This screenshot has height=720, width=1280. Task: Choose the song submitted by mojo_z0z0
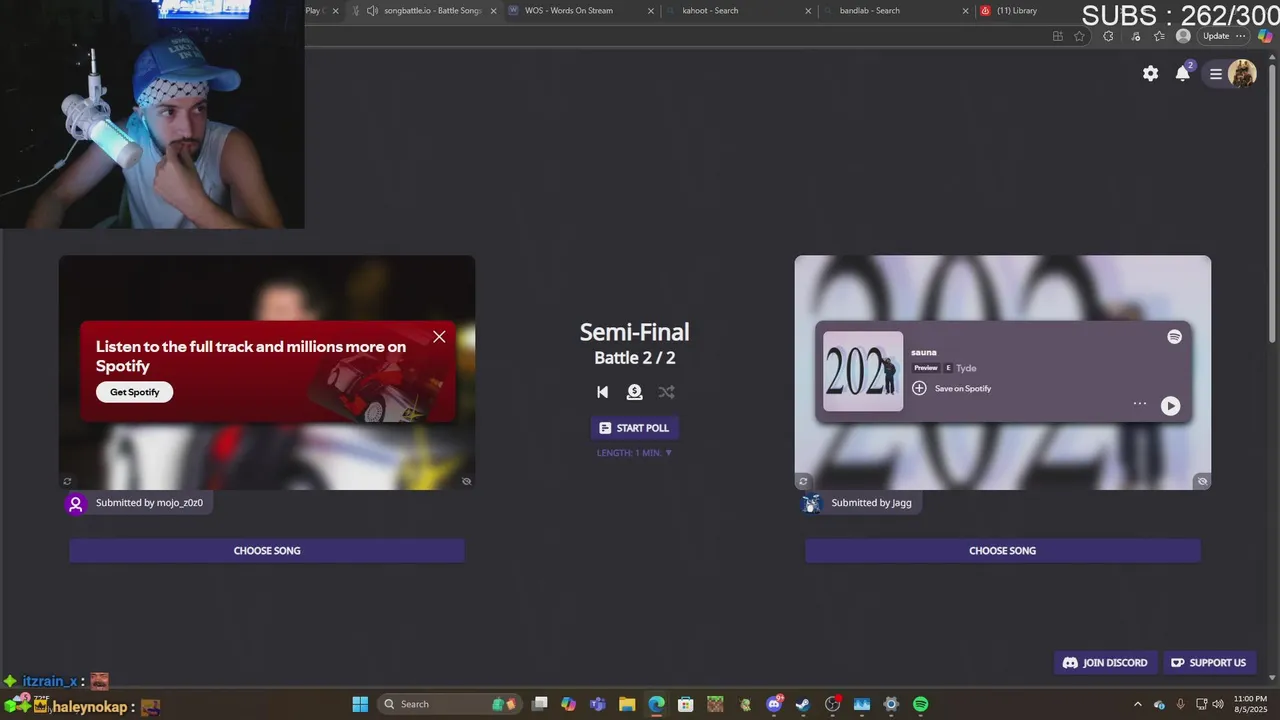point(267,550)
